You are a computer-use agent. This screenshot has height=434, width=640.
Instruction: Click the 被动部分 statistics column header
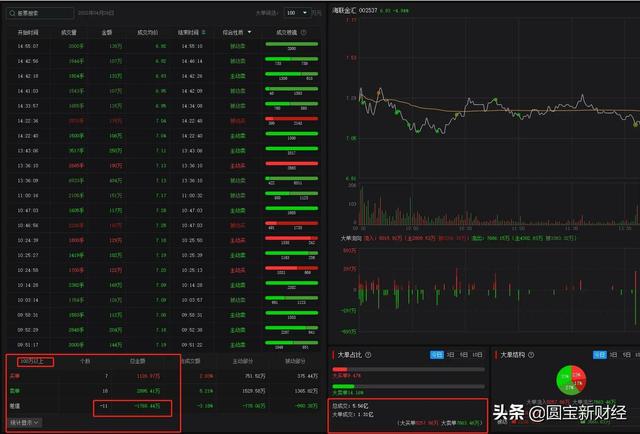pyautogui.click(x=295, y=361)
